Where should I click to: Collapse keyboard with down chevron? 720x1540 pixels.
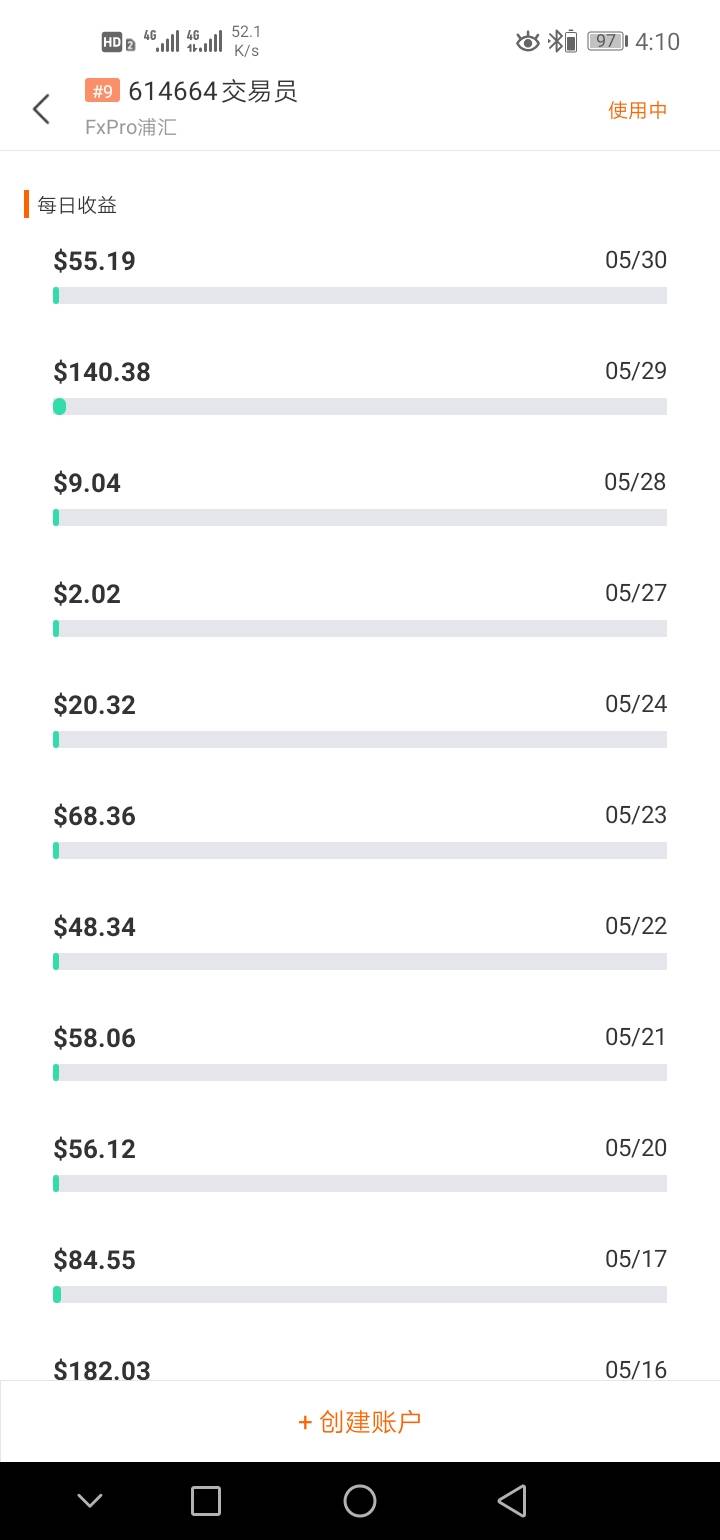[90, 1500]
